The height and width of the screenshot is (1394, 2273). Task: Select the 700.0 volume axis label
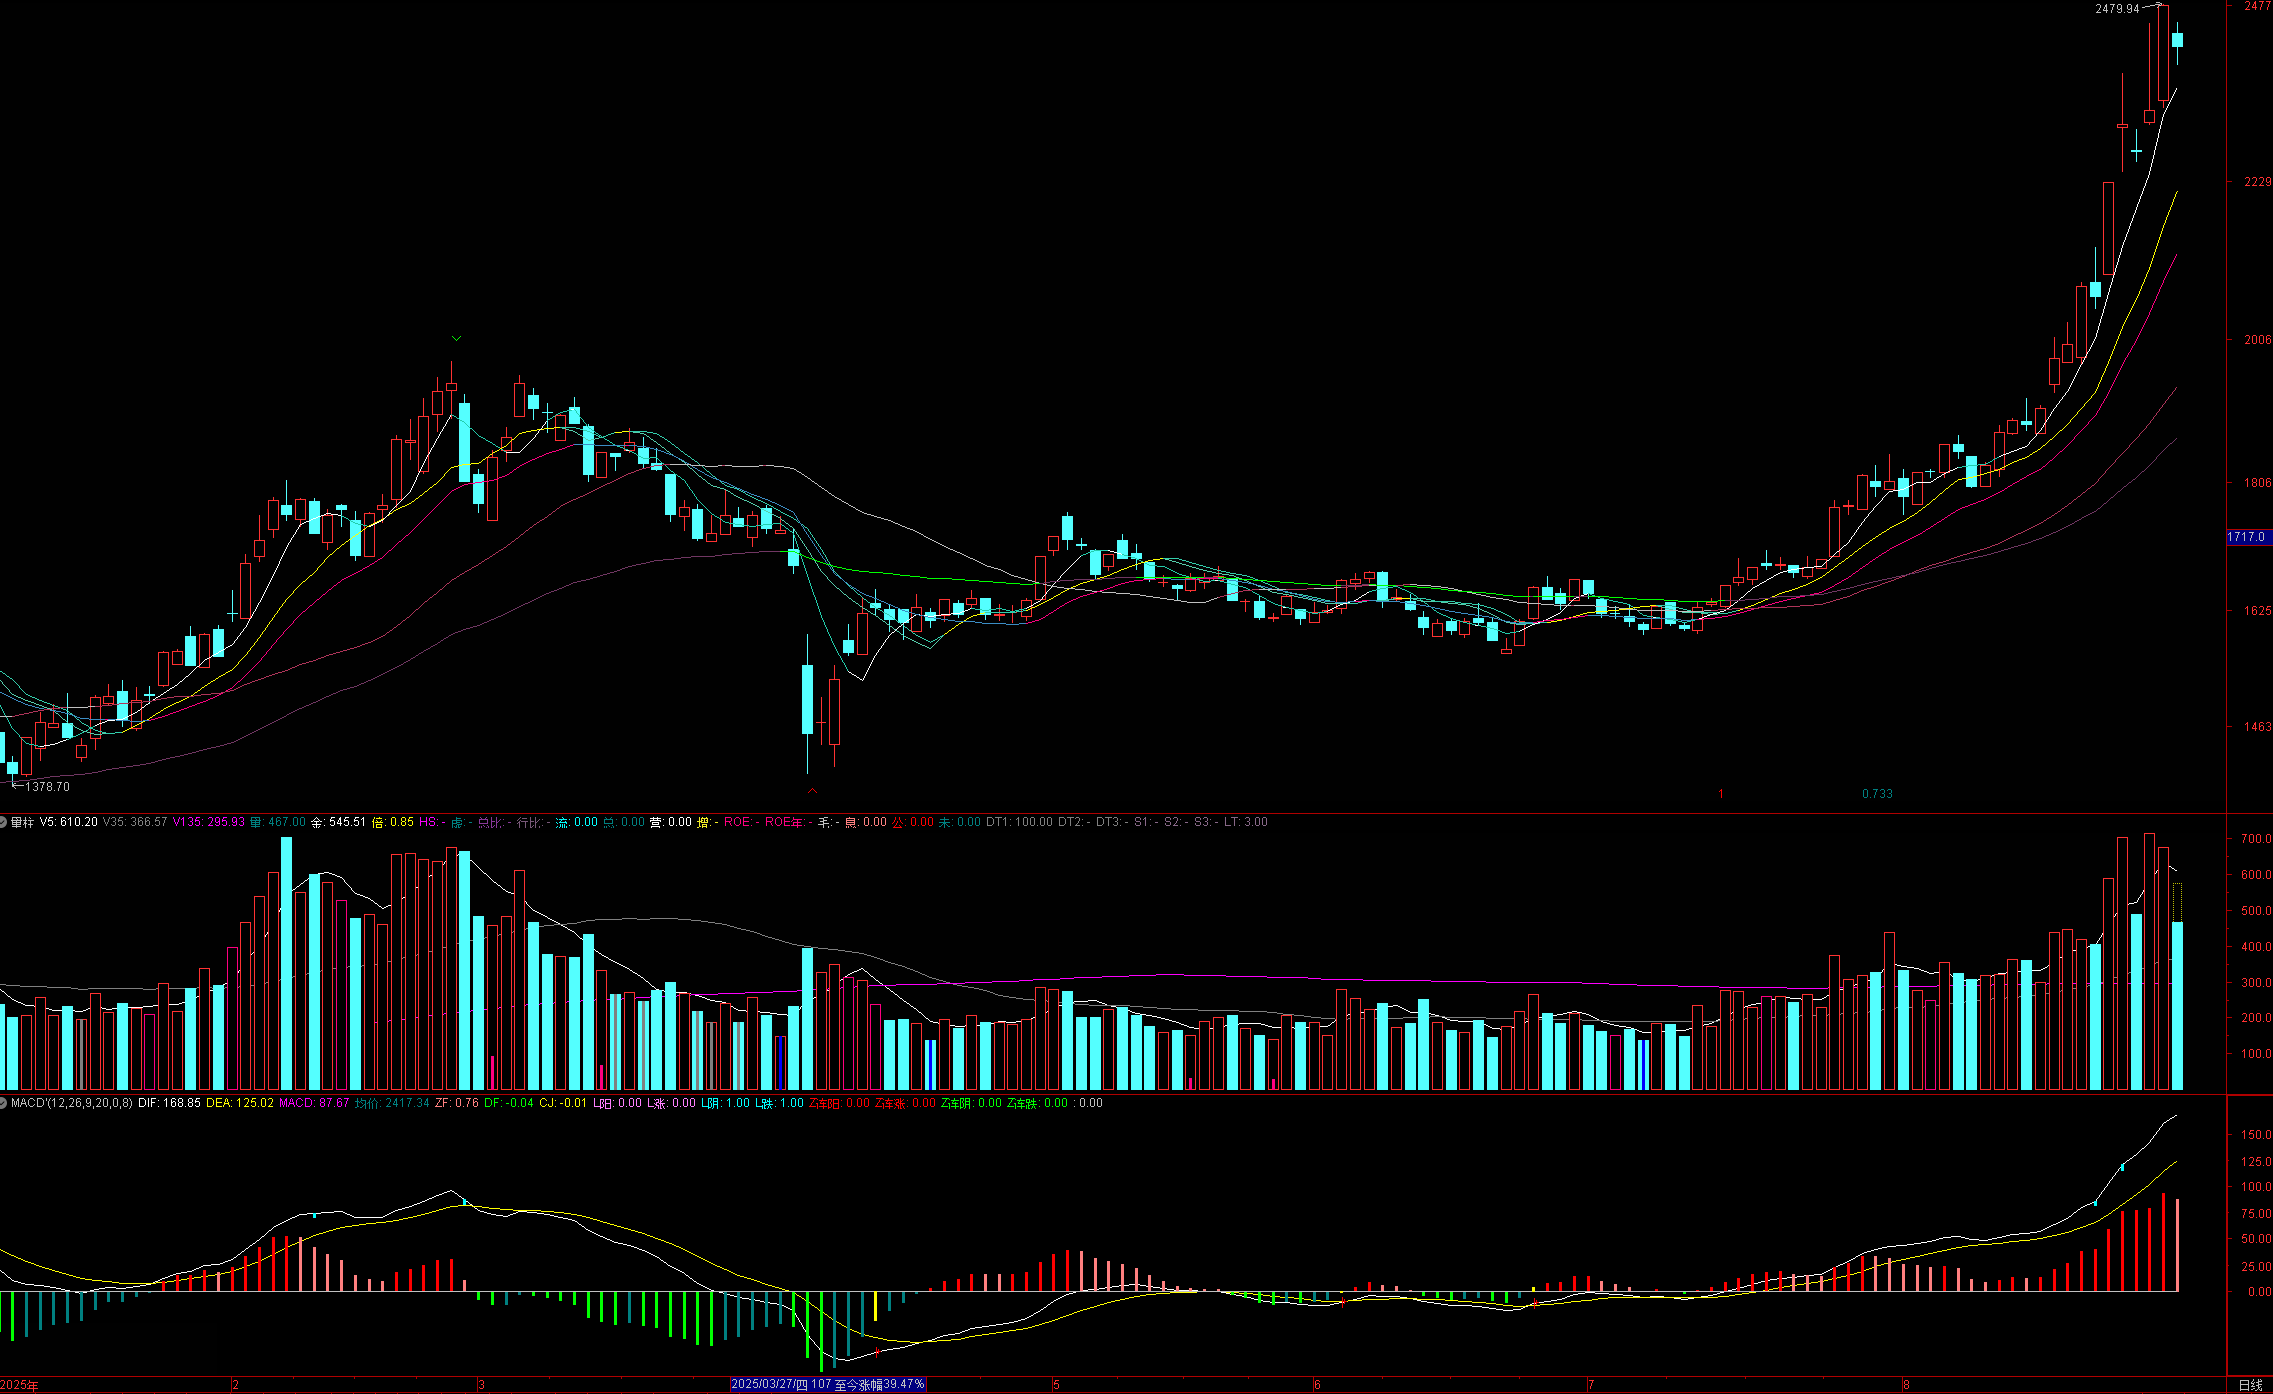click(x=2256, y=839)
